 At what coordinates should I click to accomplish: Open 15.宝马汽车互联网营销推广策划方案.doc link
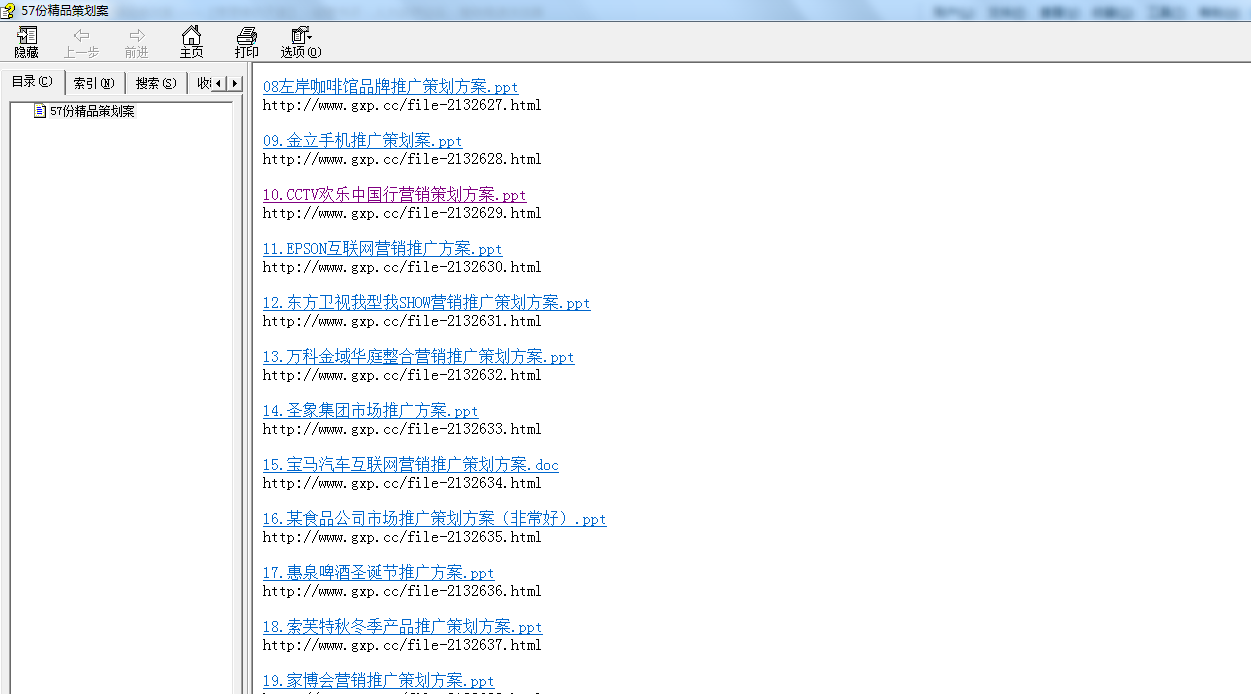[x=411, y=465]
